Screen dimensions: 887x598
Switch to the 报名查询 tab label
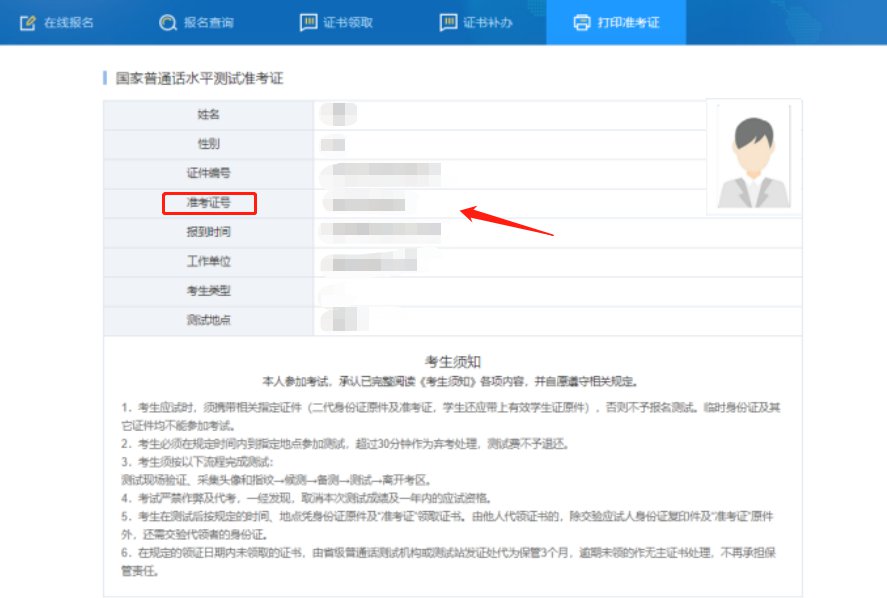208,22
